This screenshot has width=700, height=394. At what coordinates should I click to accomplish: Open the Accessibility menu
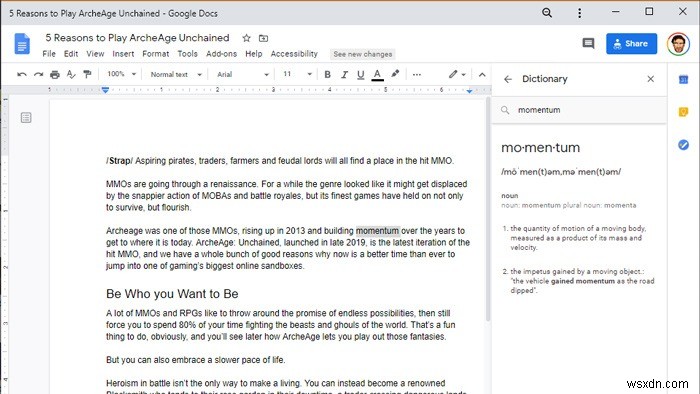[x=294, y=54]
